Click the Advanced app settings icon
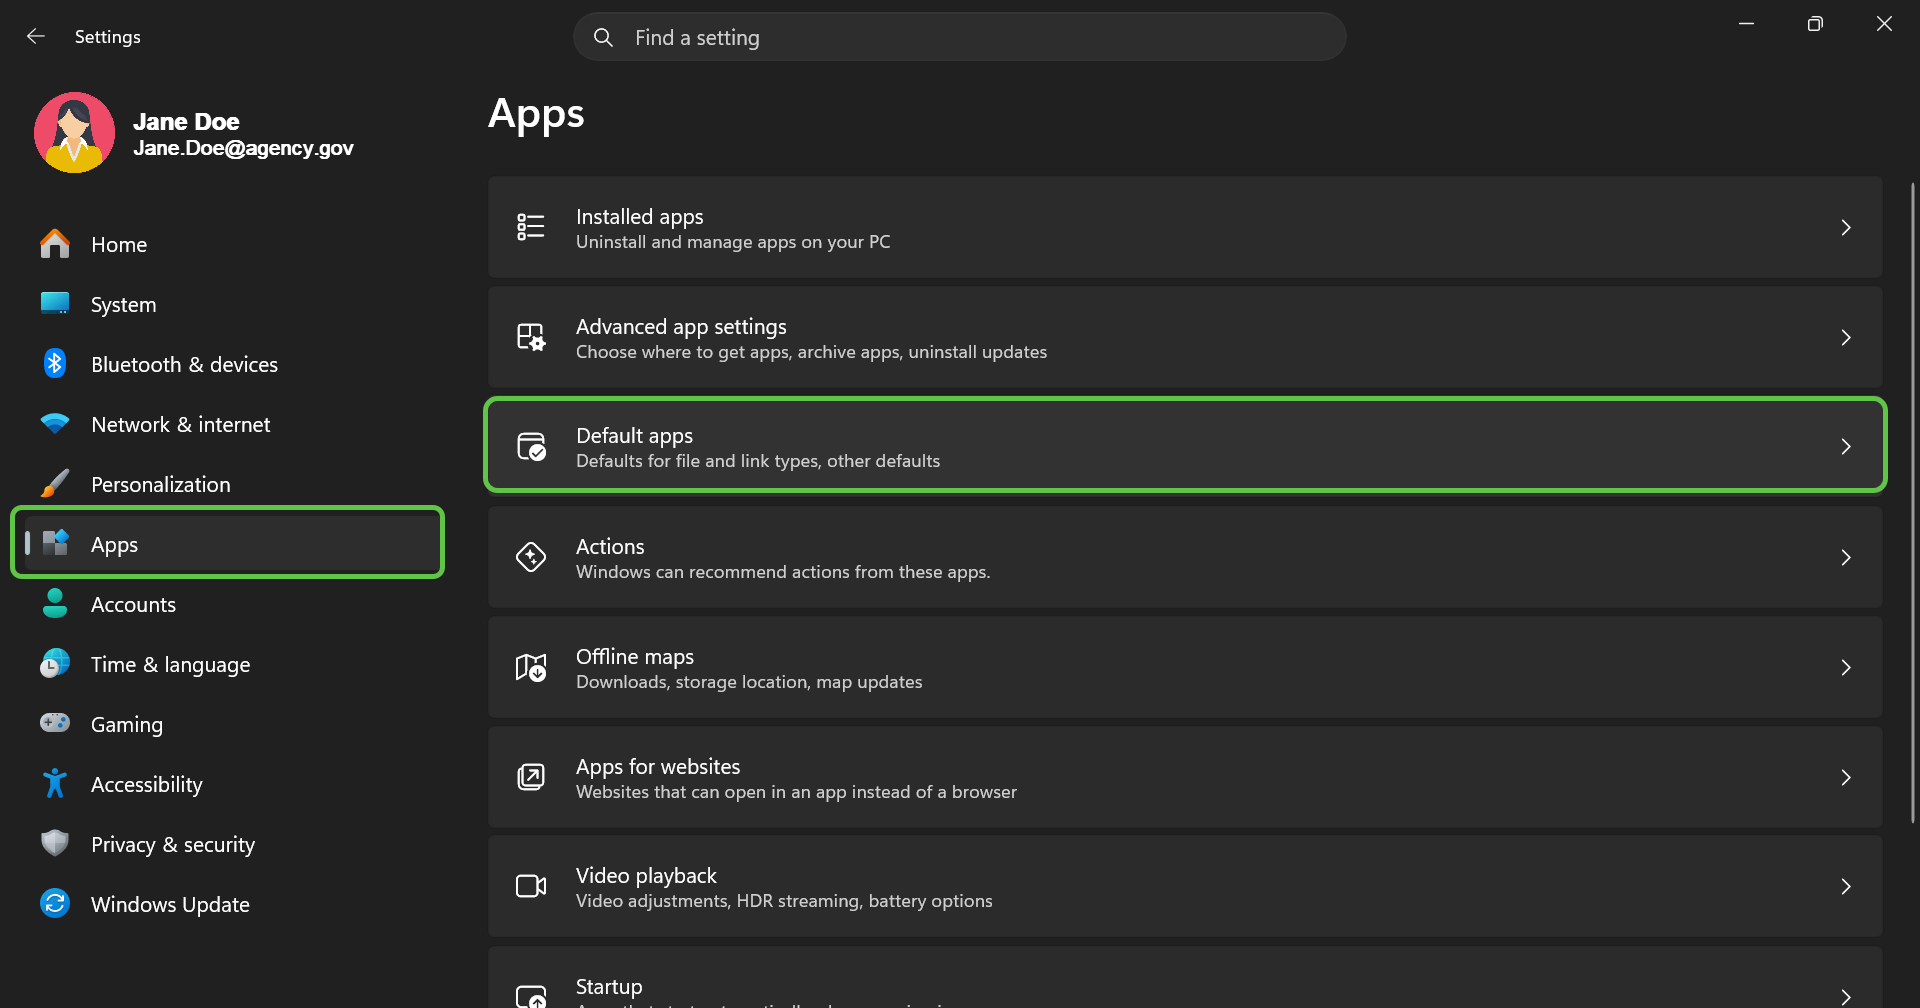 [x=531, y=337]
